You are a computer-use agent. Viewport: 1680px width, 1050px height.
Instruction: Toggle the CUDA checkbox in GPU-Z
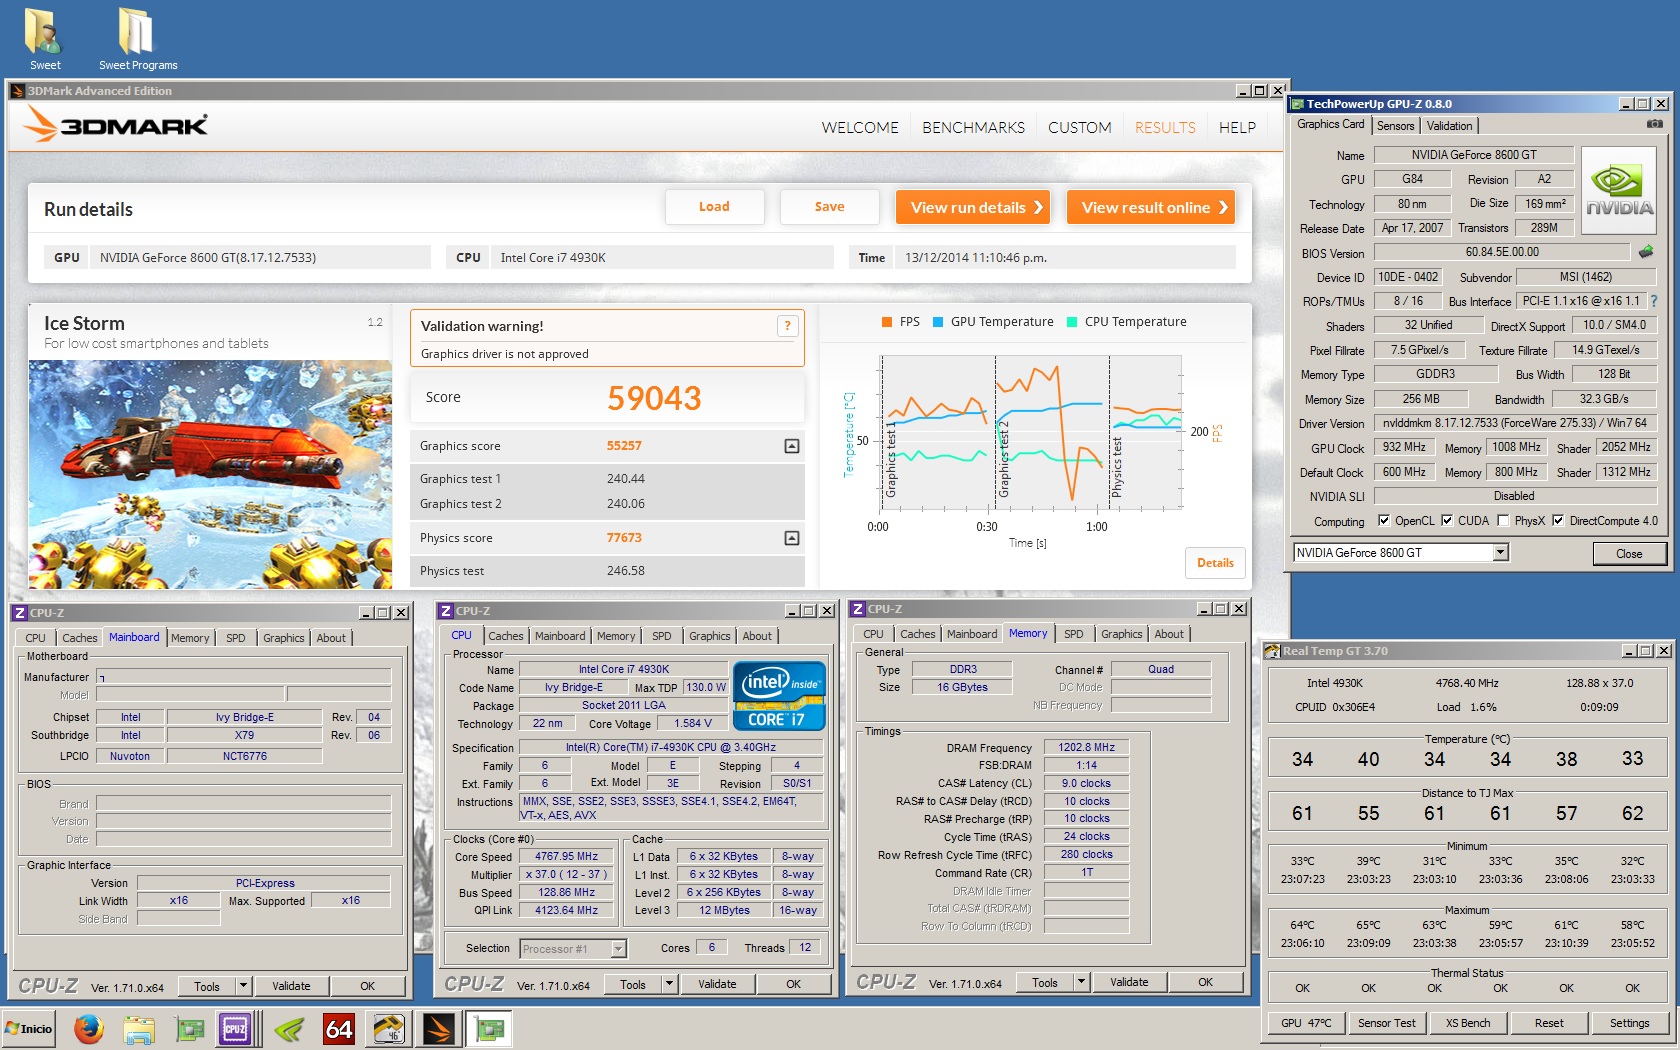1447,520
